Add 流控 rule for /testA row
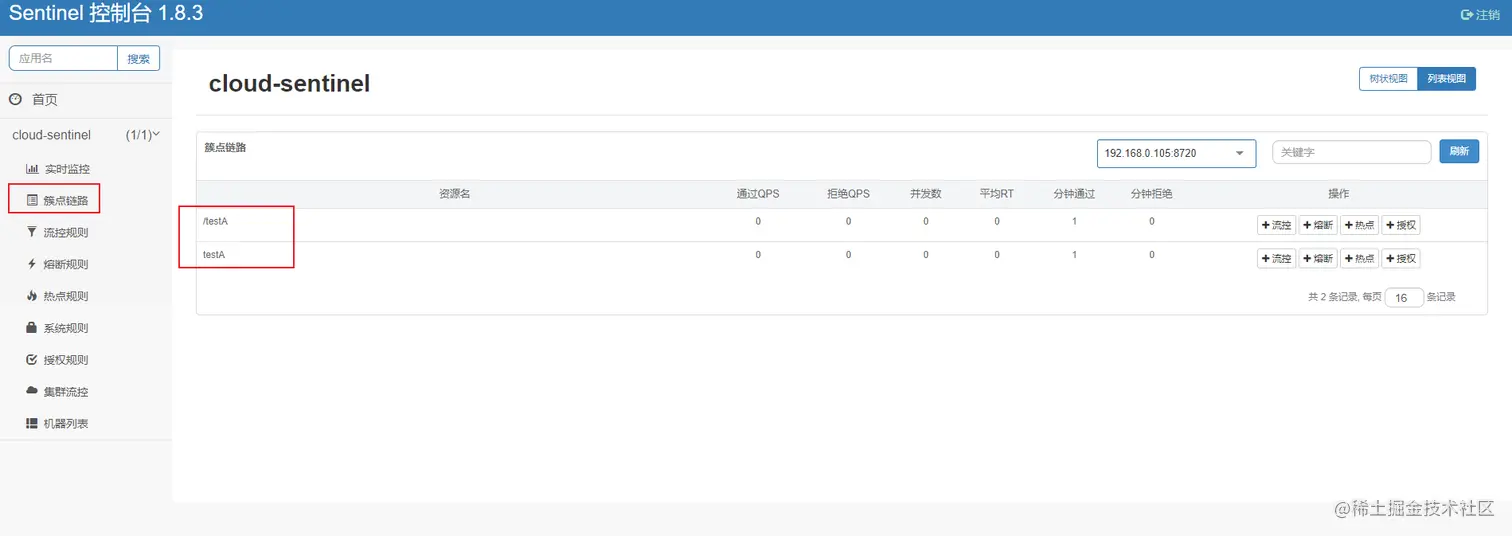 point(1276,225)
